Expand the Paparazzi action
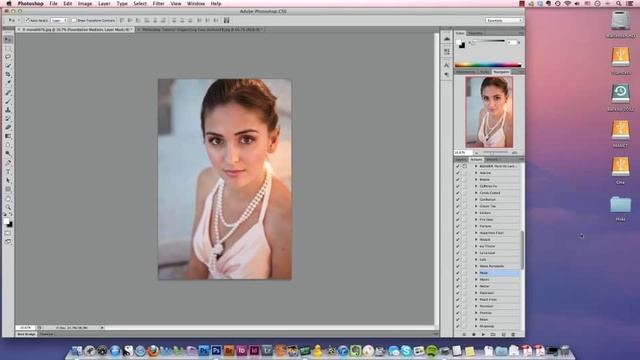Screen dimensions: 640x360 [476, 293]
